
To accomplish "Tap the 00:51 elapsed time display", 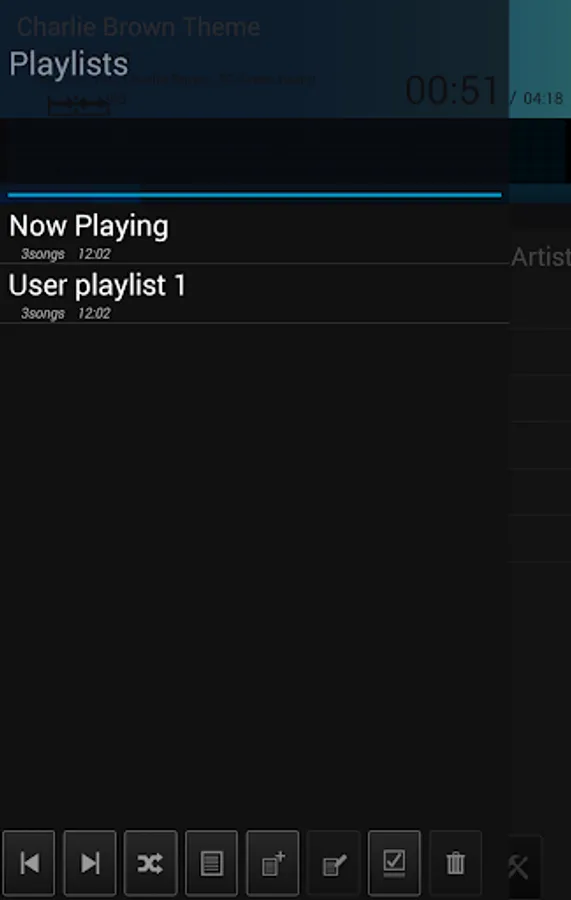I will (452, 91).
